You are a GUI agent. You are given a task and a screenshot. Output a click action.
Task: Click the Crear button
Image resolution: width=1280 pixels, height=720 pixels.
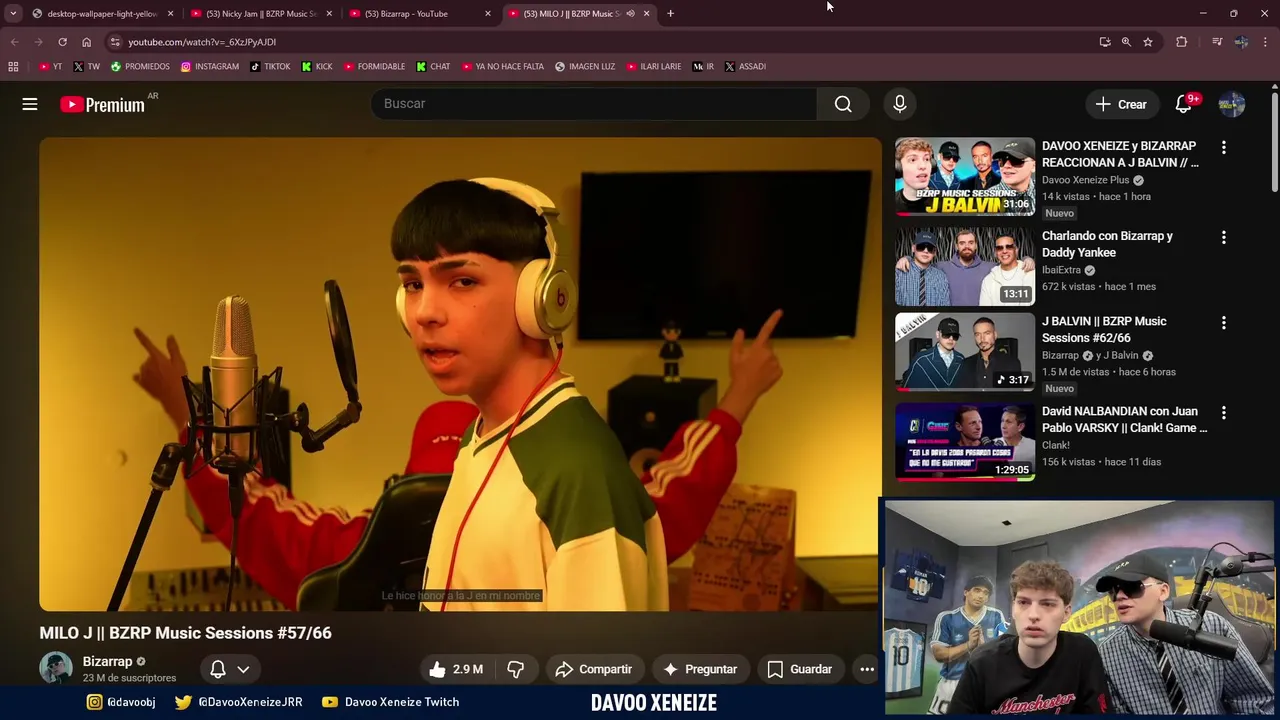1121,104
